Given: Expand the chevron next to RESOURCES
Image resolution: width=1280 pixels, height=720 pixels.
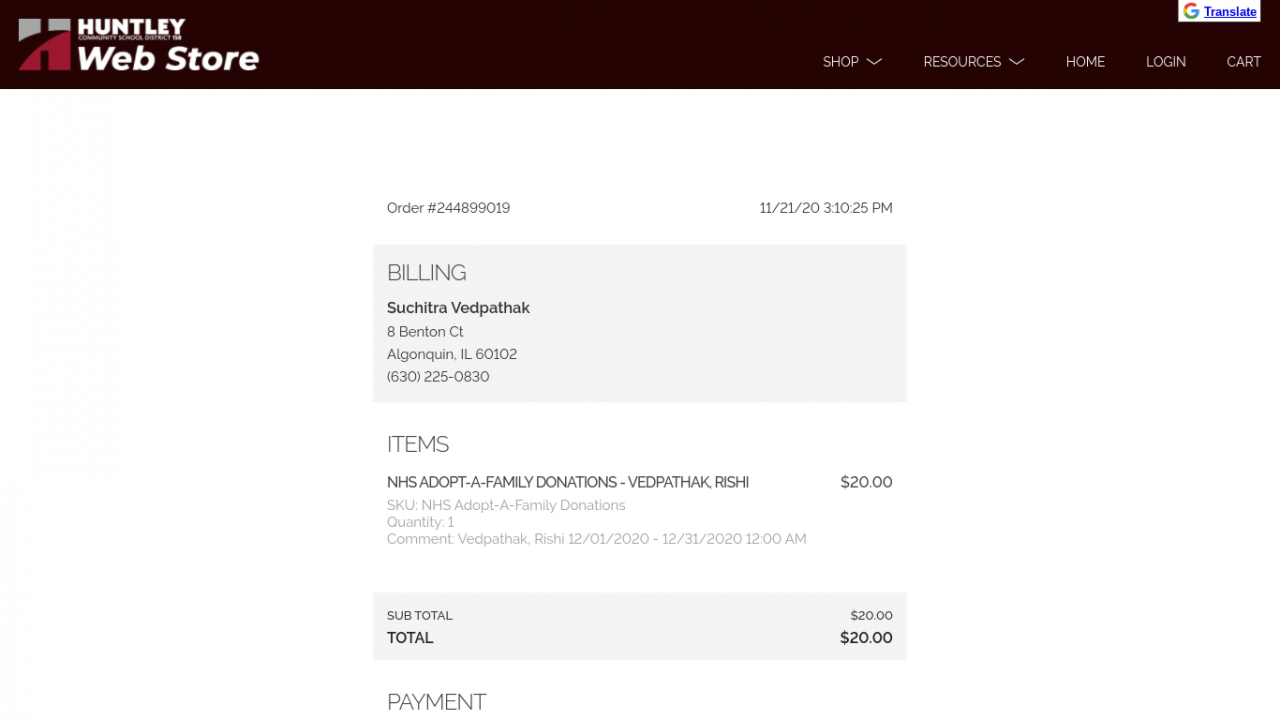Looking at the screenshot, I should pos(1017,62).
